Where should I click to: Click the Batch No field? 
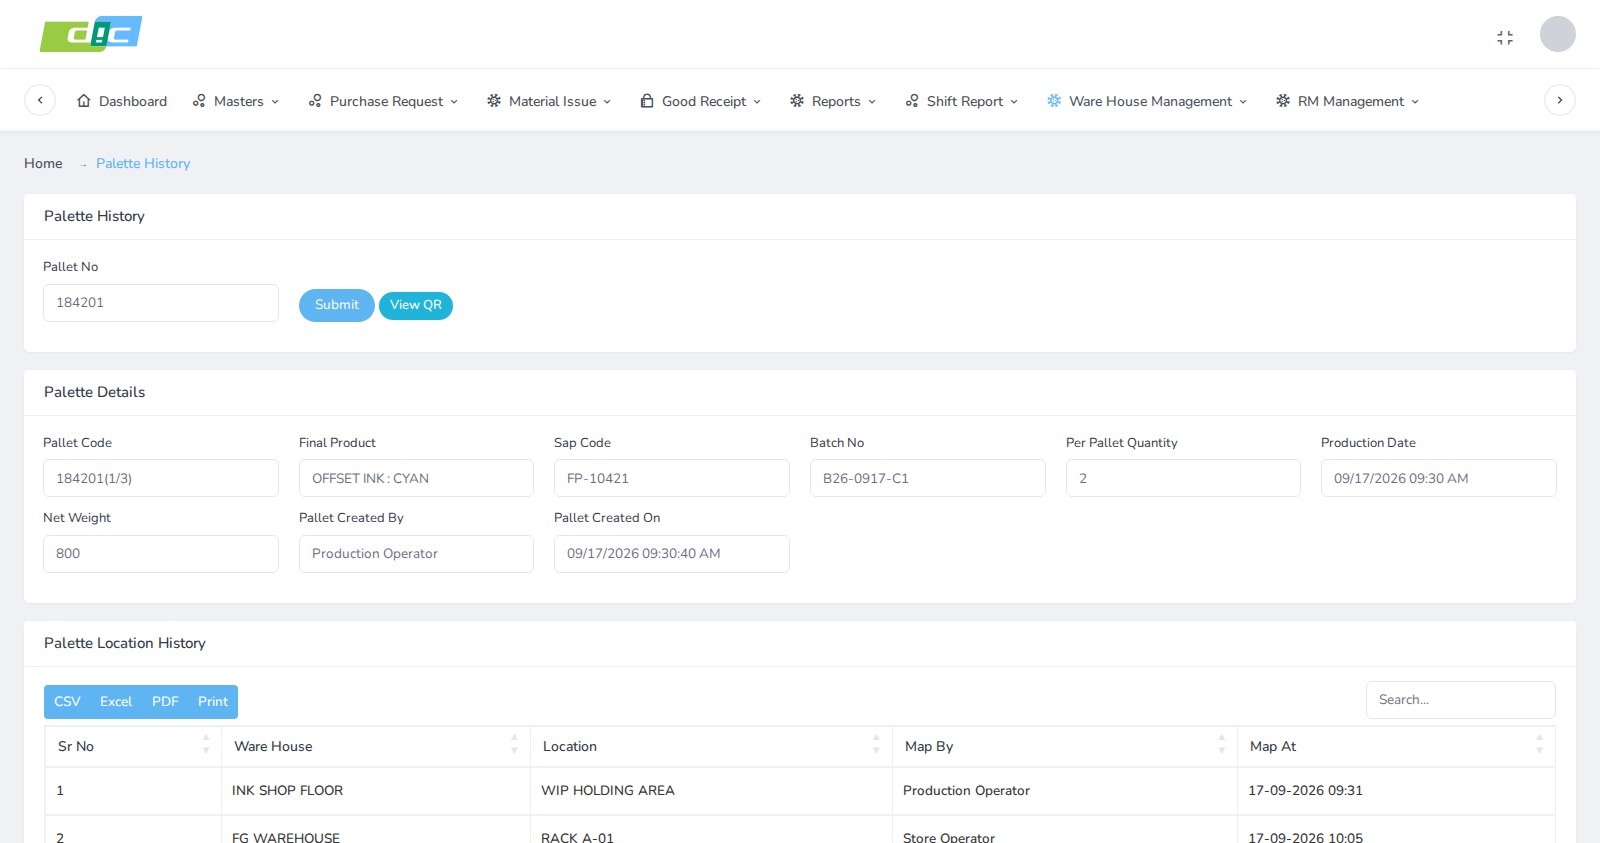tap(928, 478)
